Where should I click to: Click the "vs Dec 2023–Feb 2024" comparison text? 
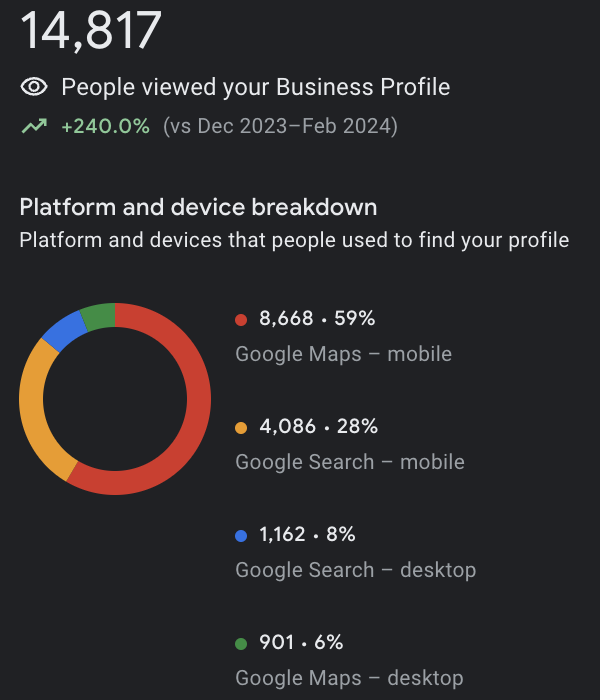(x=280, y=127)
